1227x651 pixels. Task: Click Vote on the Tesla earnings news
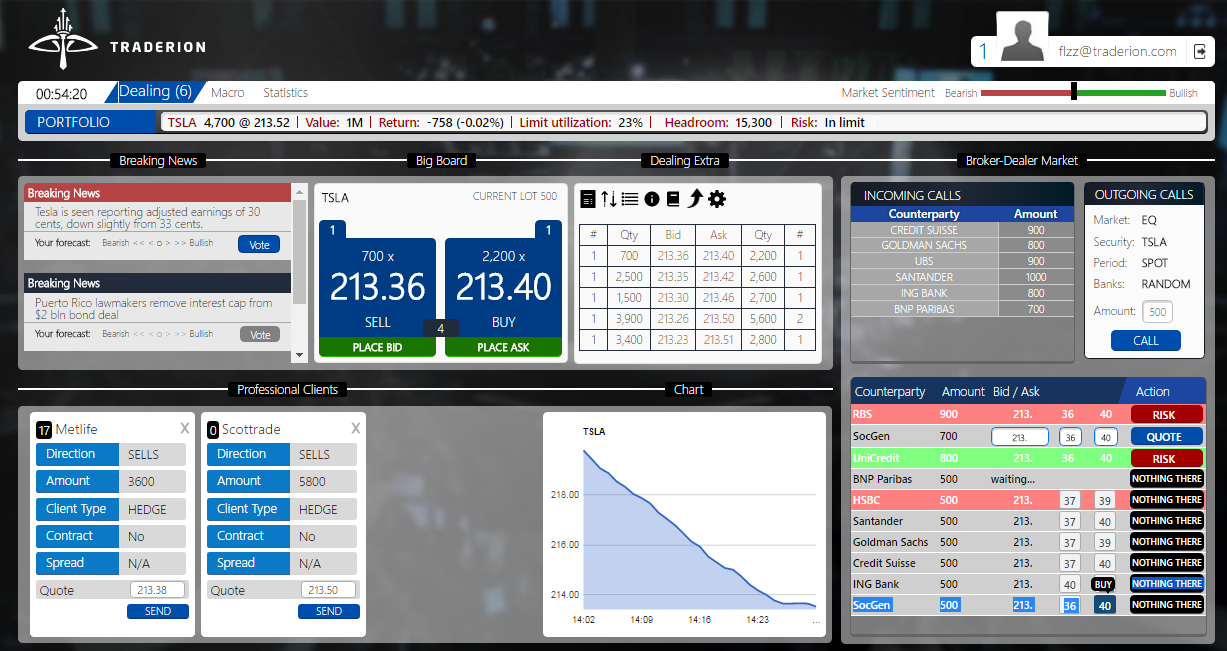pyautogui.click(x=259, y=244)
